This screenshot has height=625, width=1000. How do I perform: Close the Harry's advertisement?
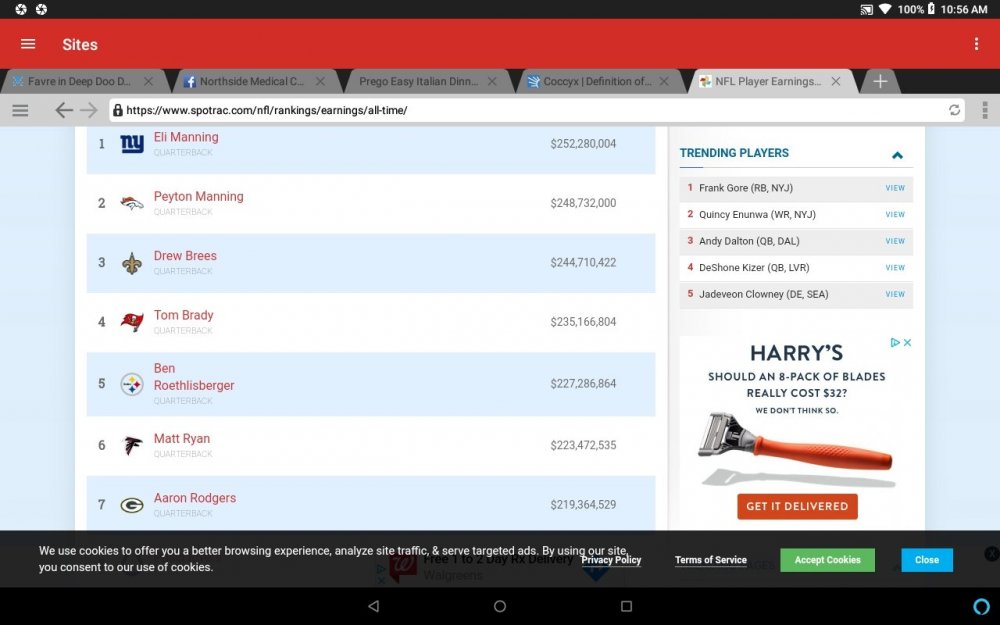click(907, 342)
